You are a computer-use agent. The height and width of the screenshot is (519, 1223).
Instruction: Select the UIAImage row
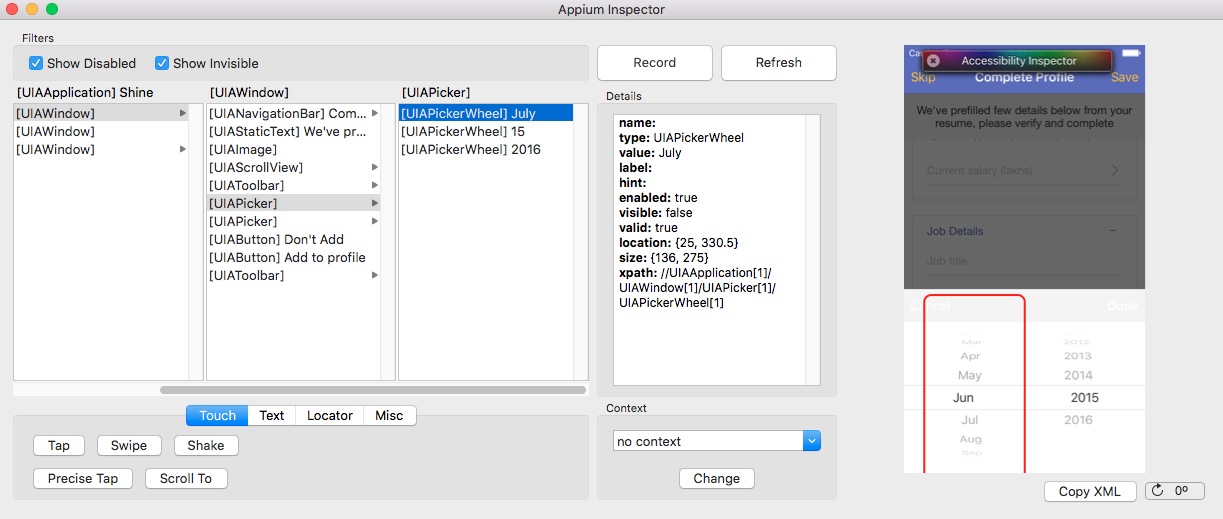[x=294, y=149]
